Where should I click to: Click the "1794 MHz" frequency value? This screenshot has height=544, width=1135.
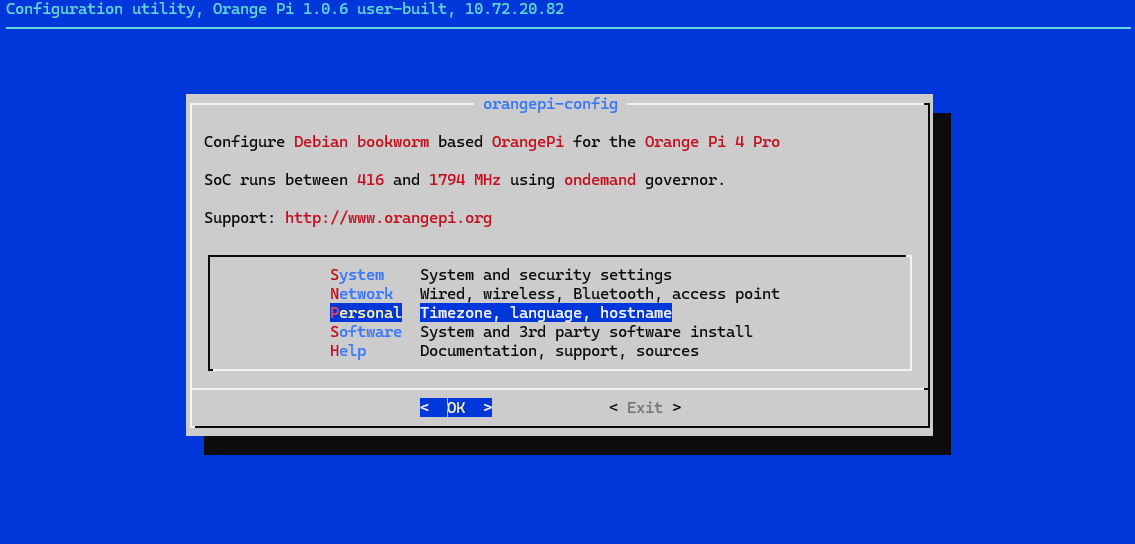coord(465,179)
